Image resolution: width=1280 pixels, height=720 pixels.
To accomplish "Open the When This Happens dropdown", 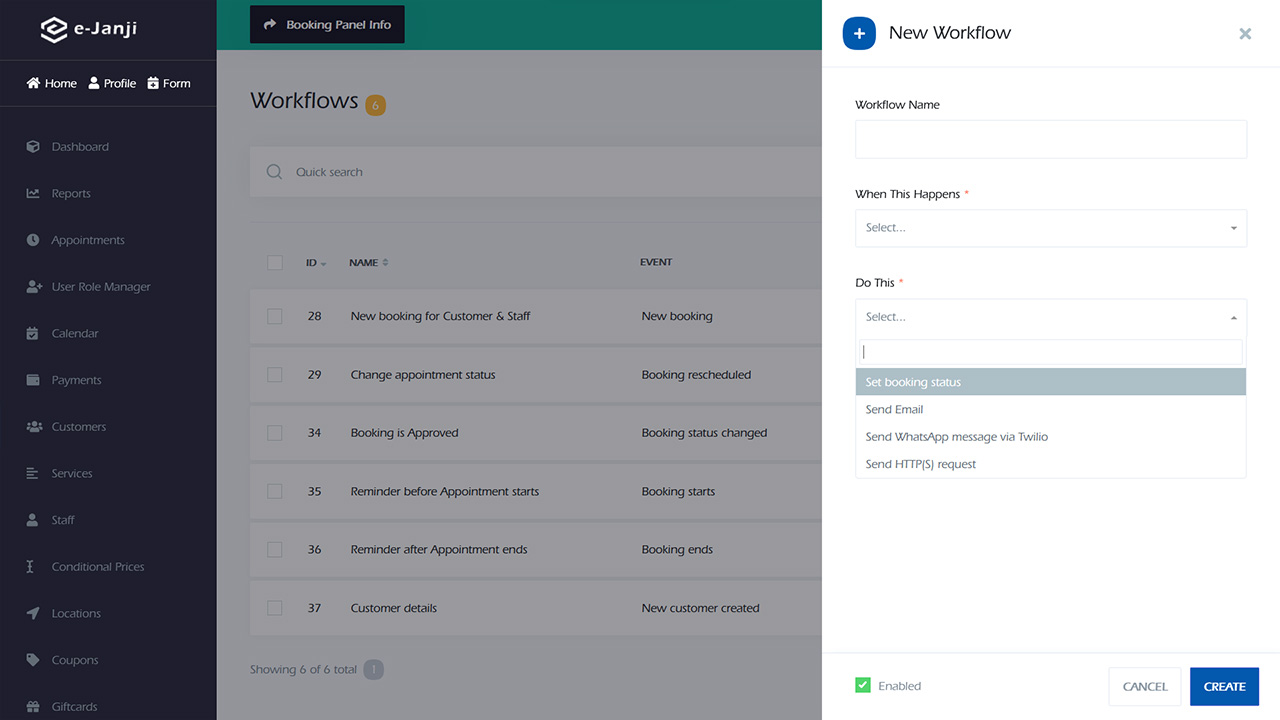I will [x=1050, y=228].
